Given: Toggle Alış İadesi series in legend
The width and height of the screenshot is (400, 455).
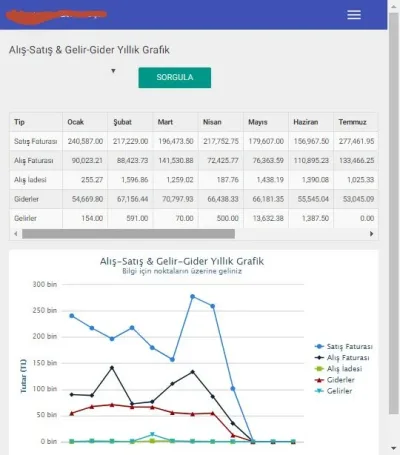Looking at the screenshot, I should coord(338,369).
